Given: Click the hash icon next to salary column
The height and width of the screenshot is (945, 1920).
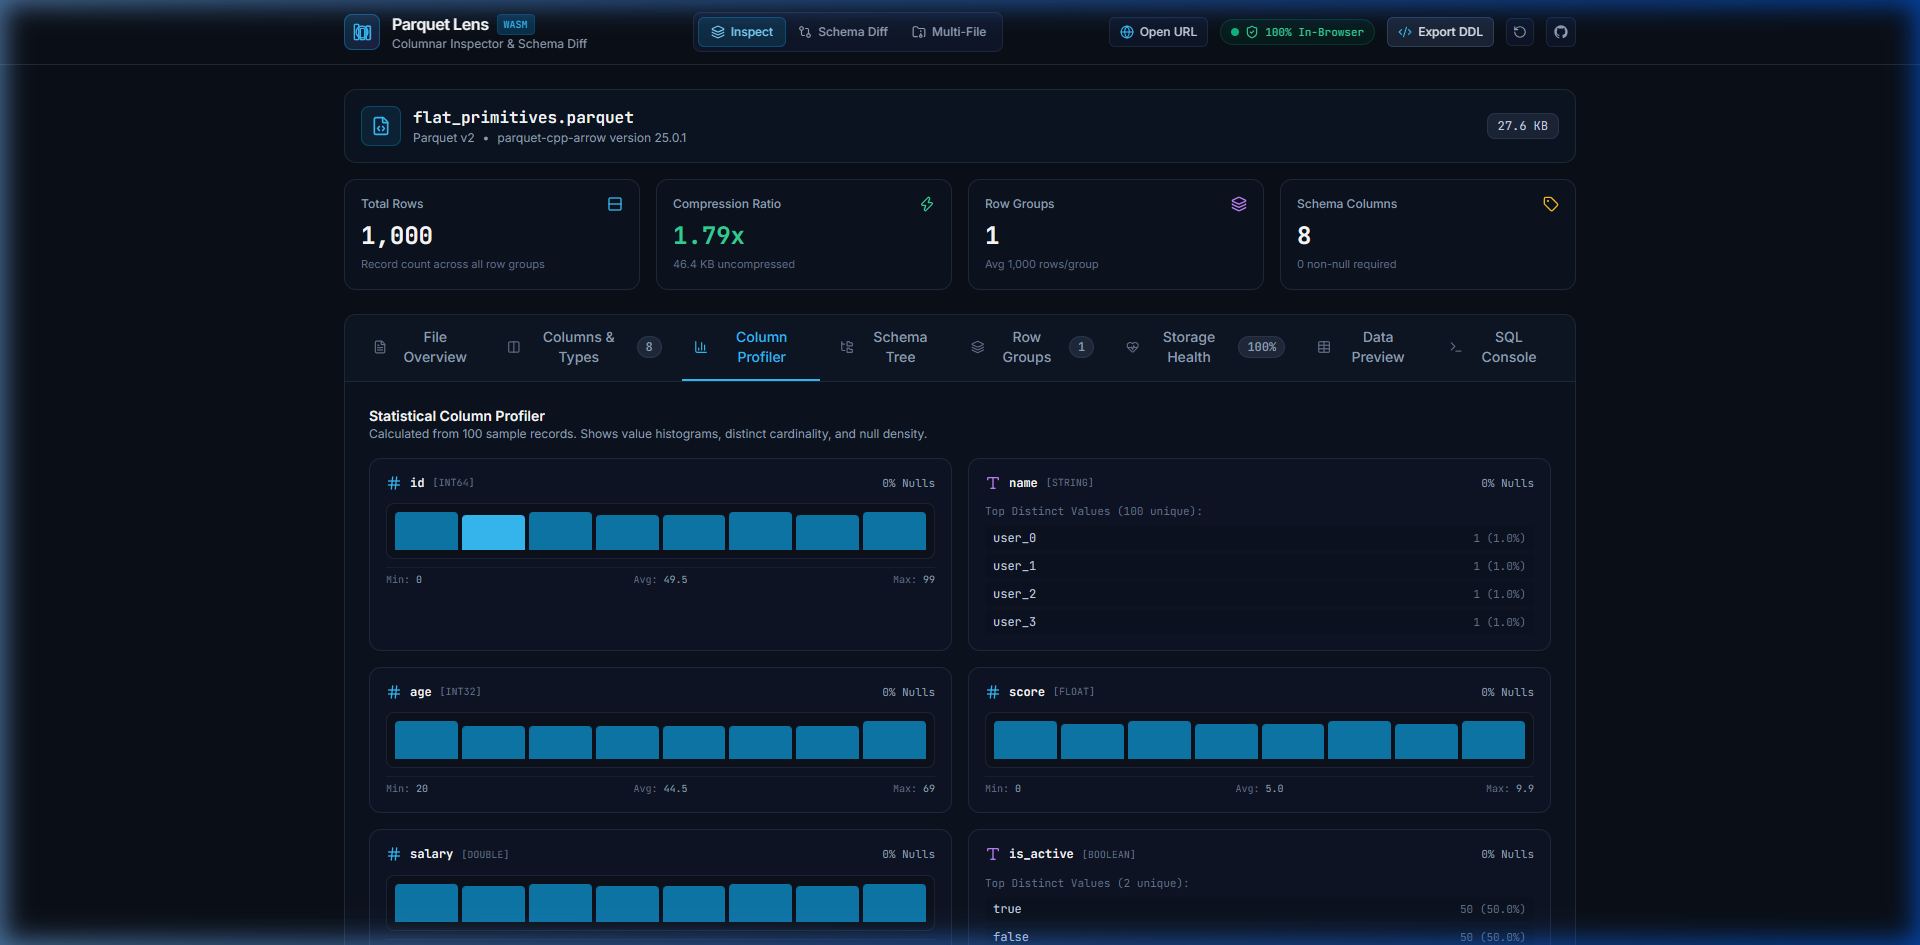Looking at the screenshot, I should [394, 854].
